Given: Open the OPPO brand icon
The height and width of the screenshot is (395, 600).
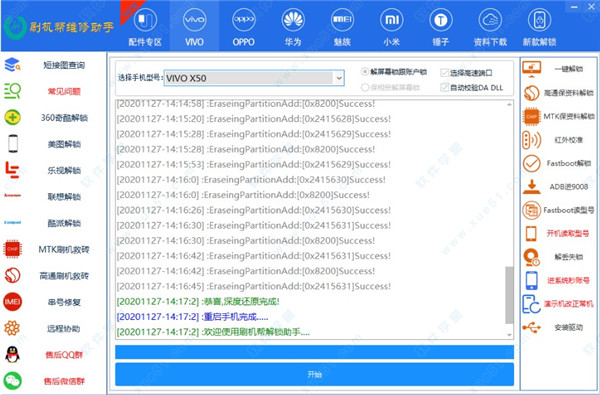Looking at the screenshot, I should point(243,20).
